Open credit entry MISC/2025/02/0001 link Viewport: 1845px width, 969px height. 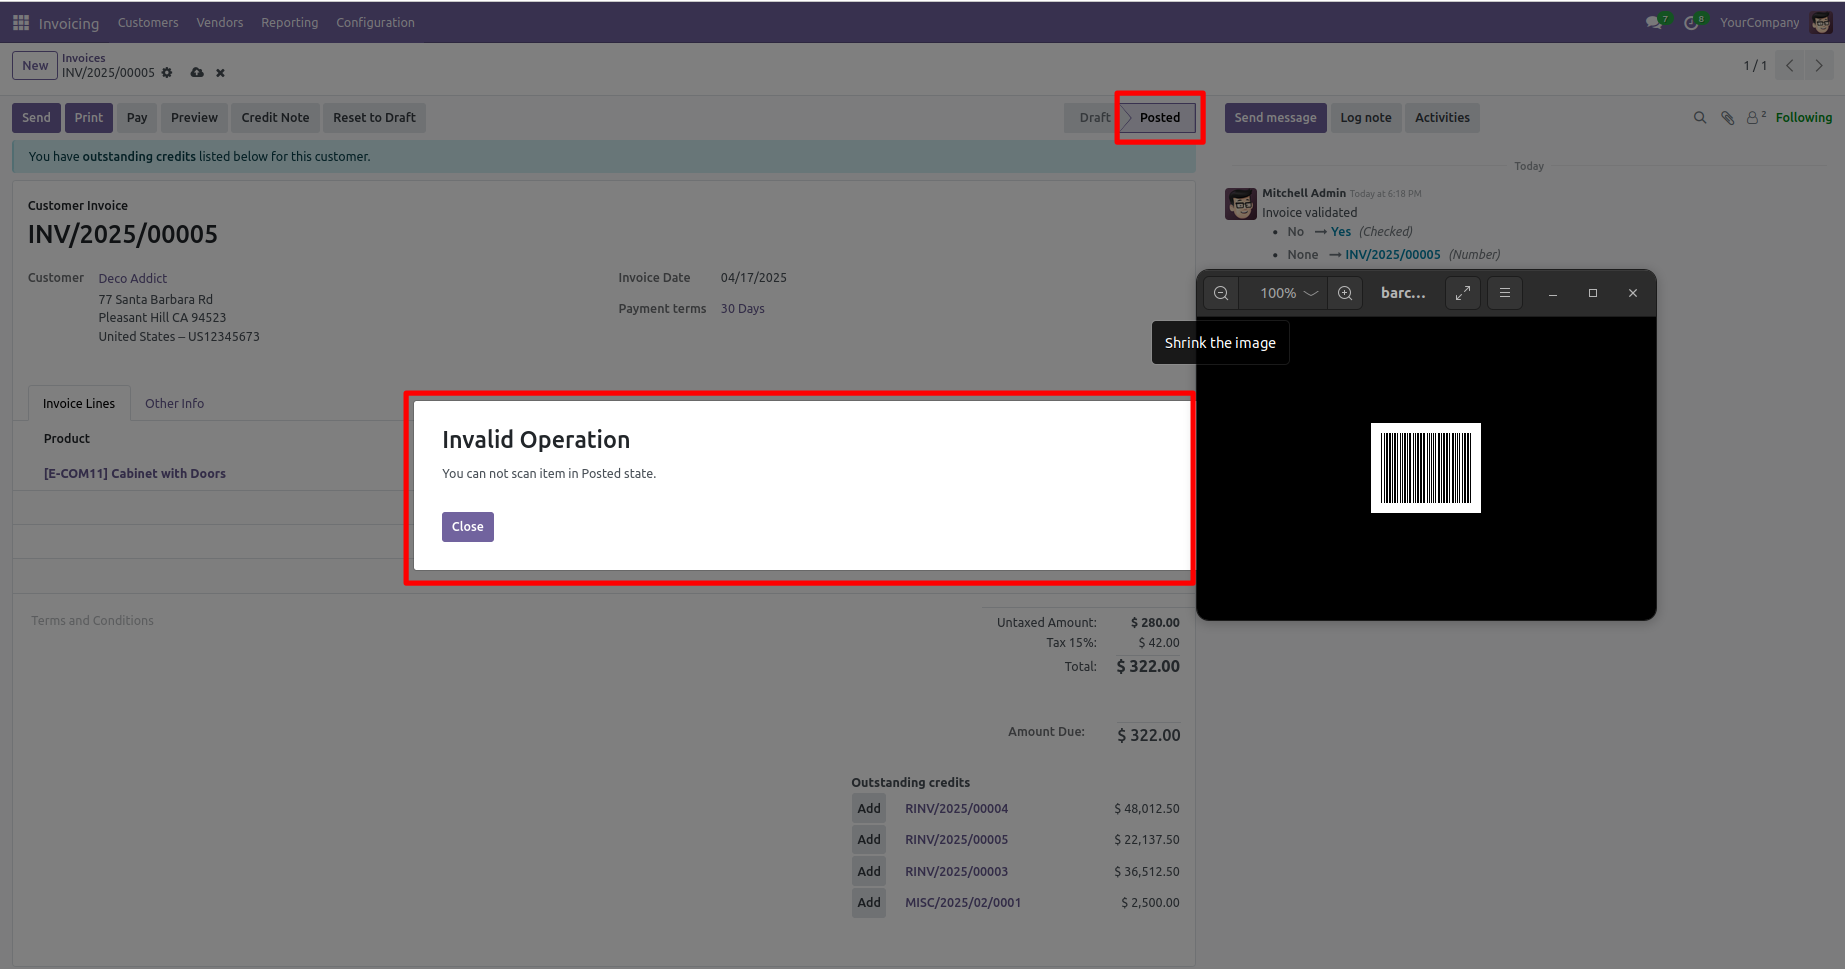coord(963,903)
